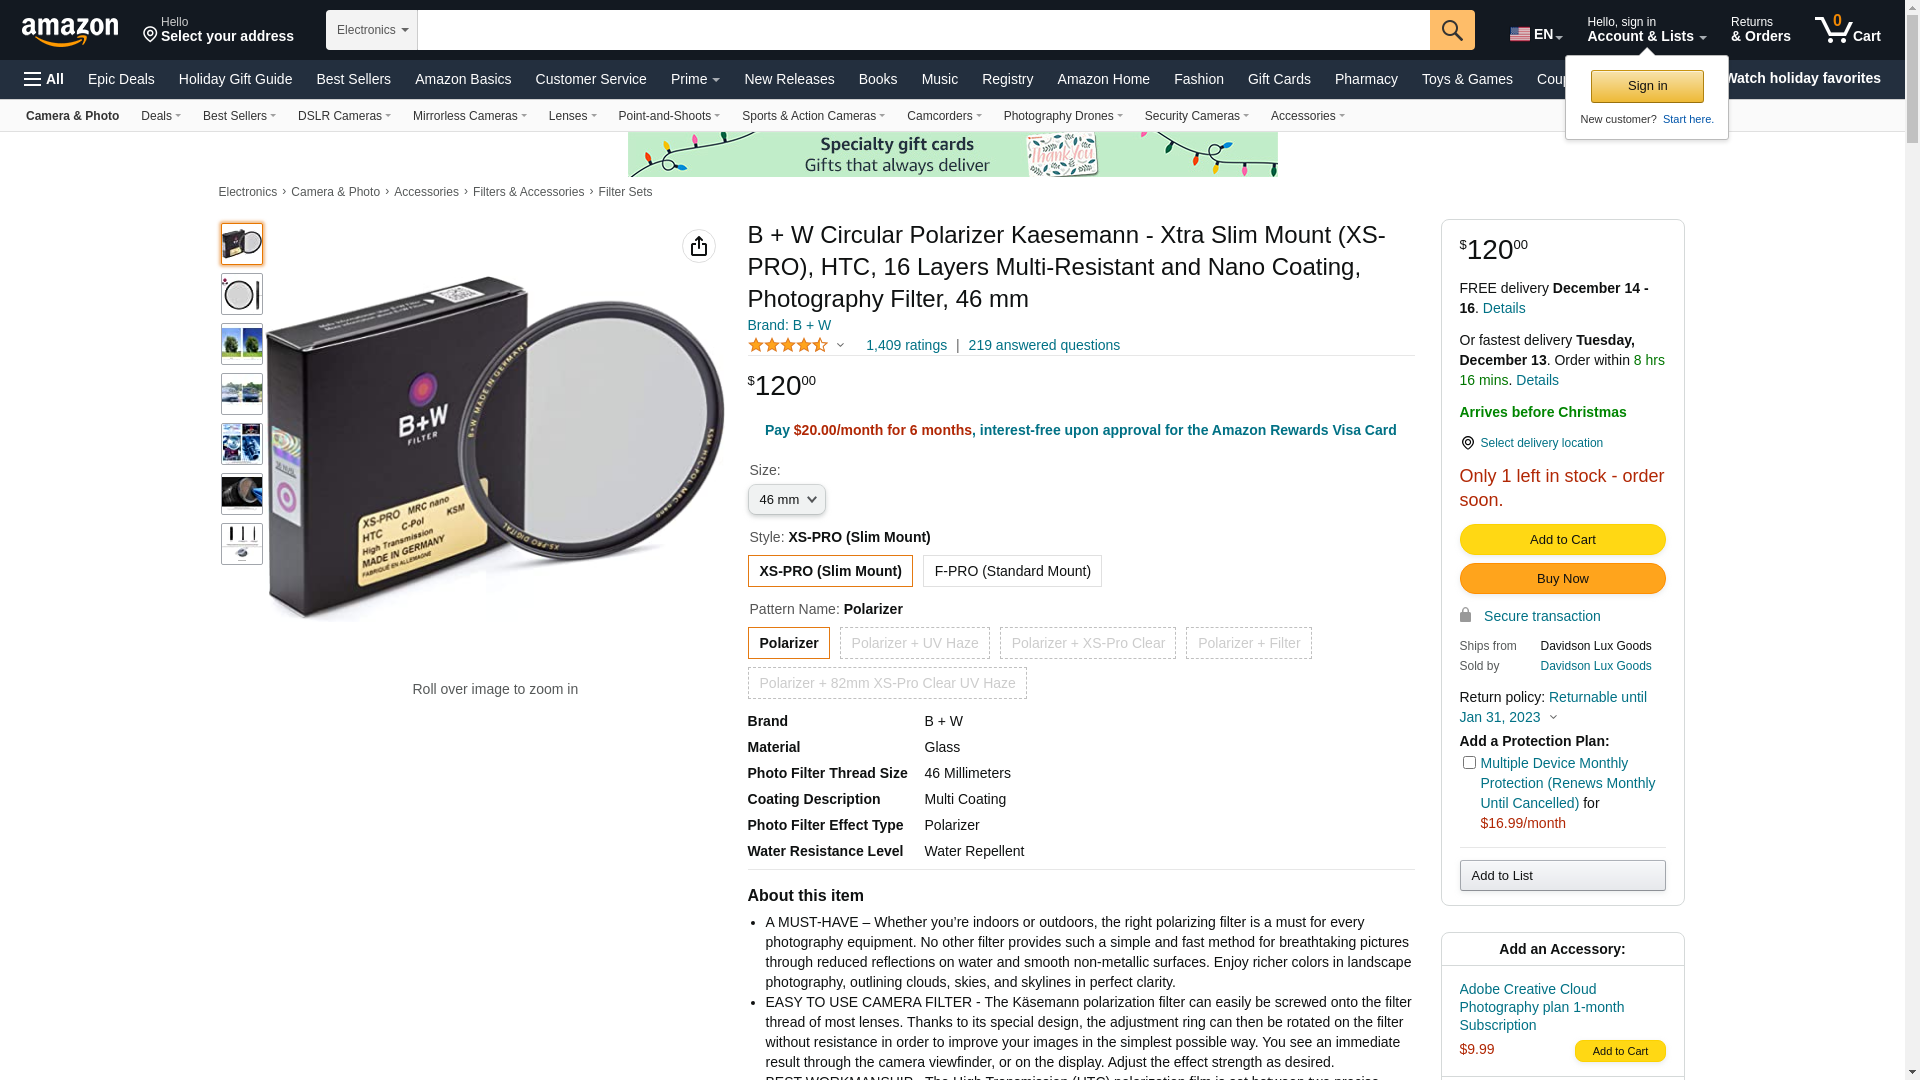The height and width of the screenshot is (1080, 1920).
Task: Open the 46 mm size dropdown
Action: (x=787, y=500)
